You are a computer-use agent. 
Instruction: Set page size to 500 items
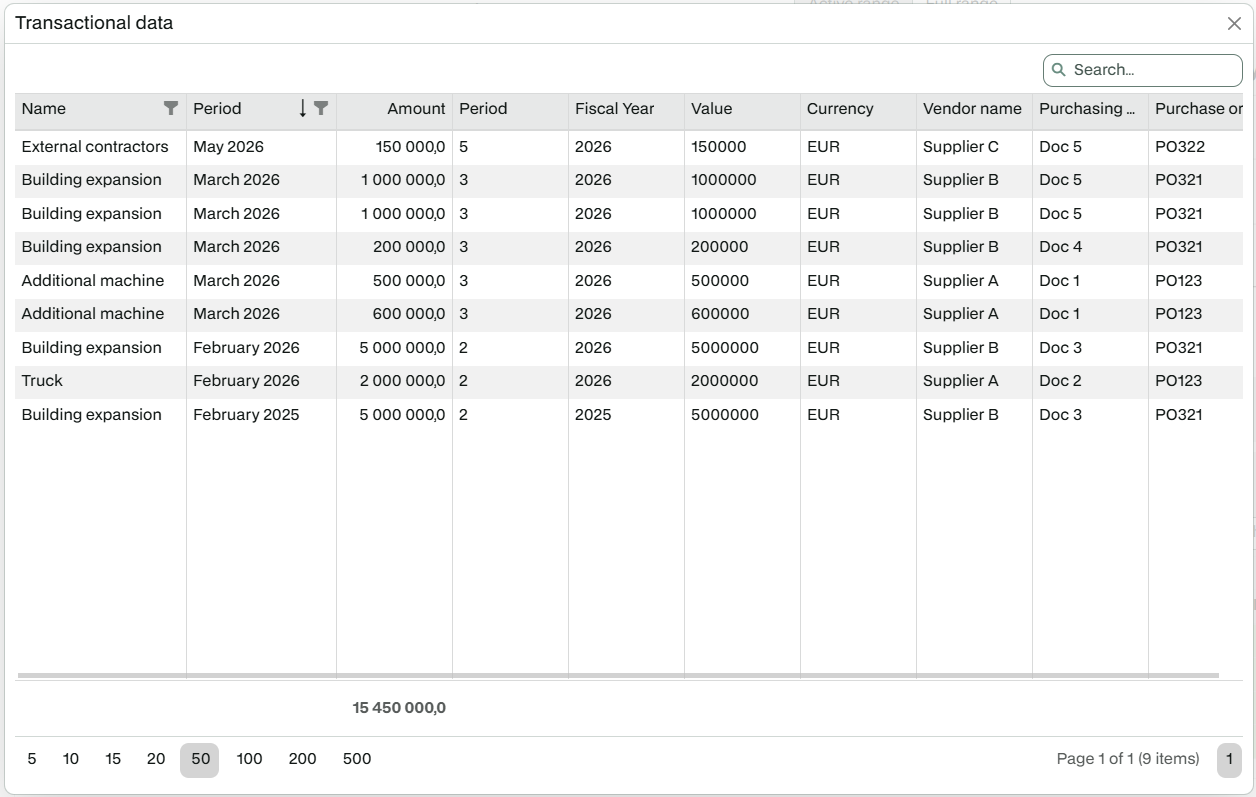pyautogui.click(x=357, y=759)
